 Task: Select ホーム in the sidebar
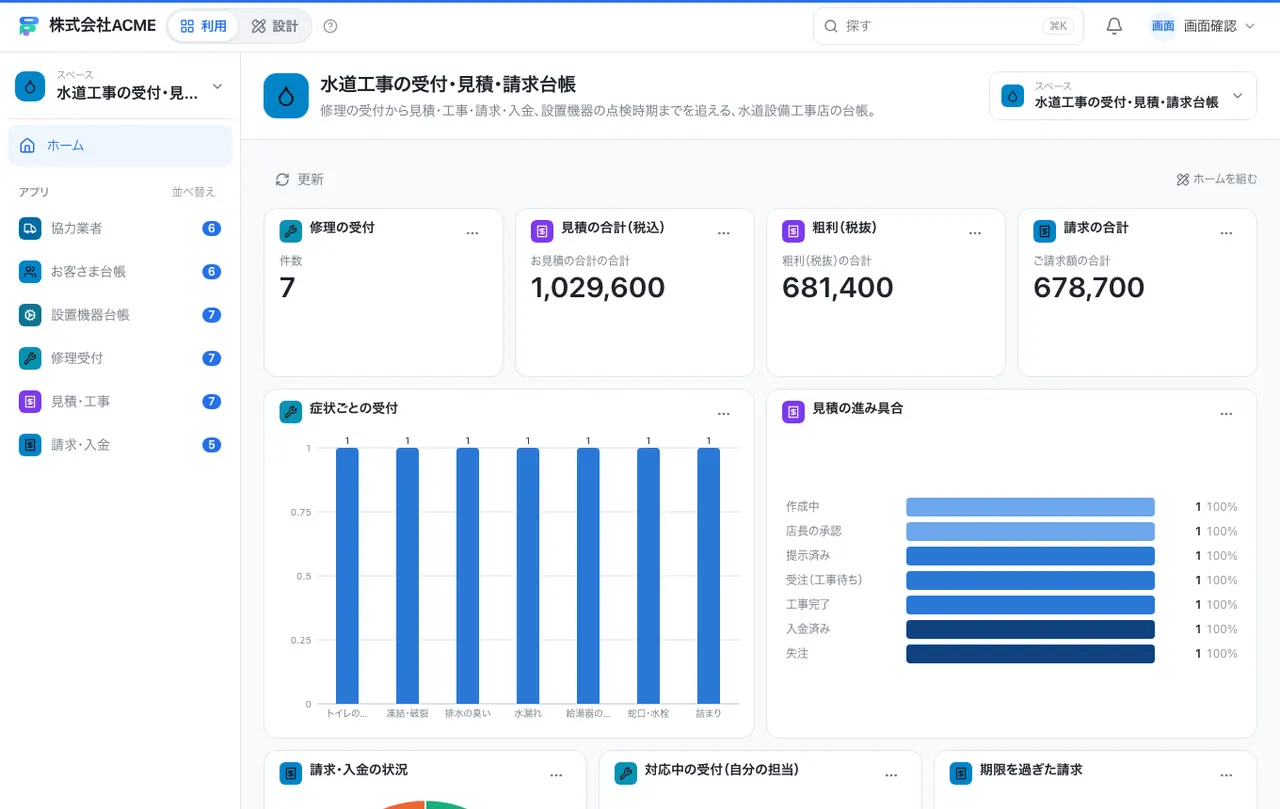coord(120,145)
